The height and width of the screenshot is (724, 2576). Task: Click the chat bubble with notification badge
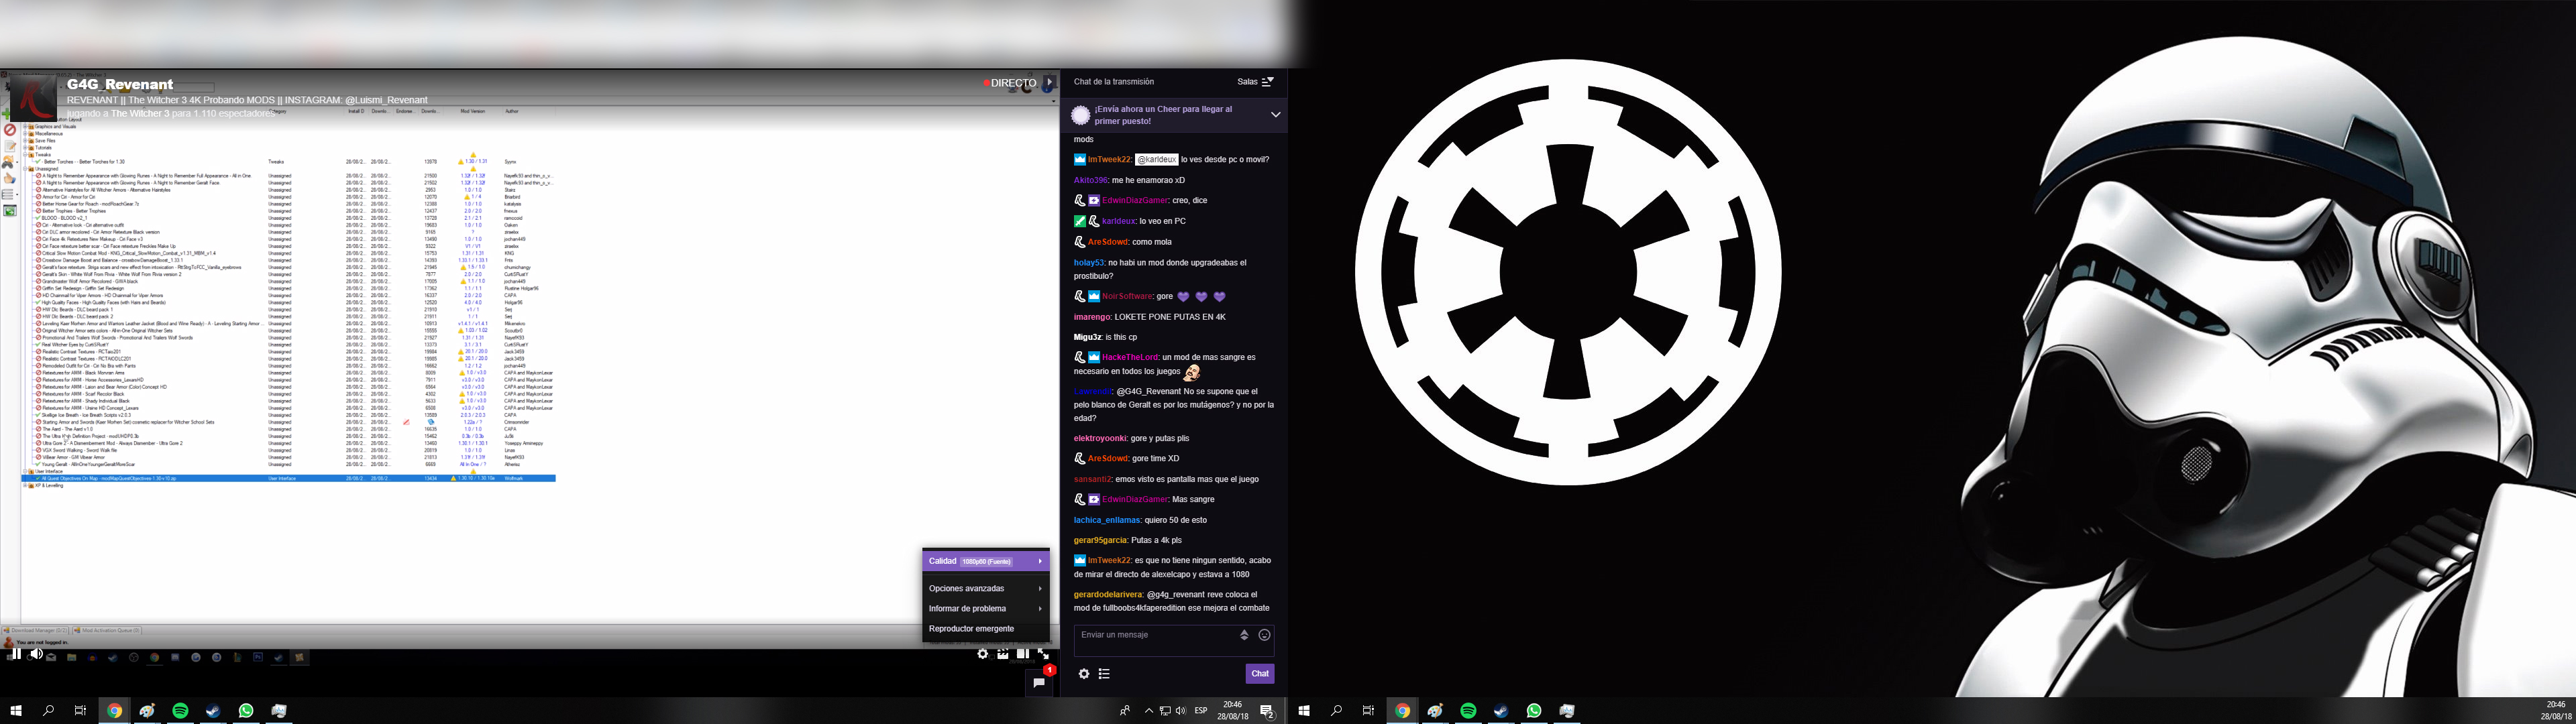tap(1040, 682)
